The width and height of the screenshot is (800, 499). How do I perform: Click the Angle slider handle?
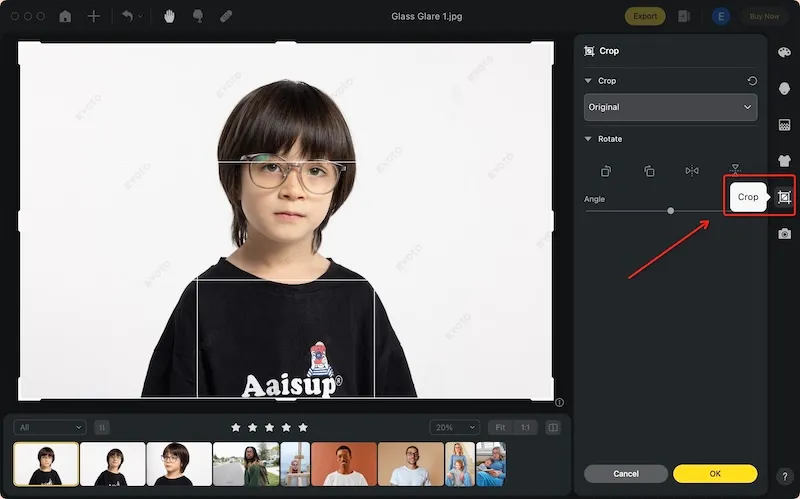pyautogui.click(x=670, y=211)
